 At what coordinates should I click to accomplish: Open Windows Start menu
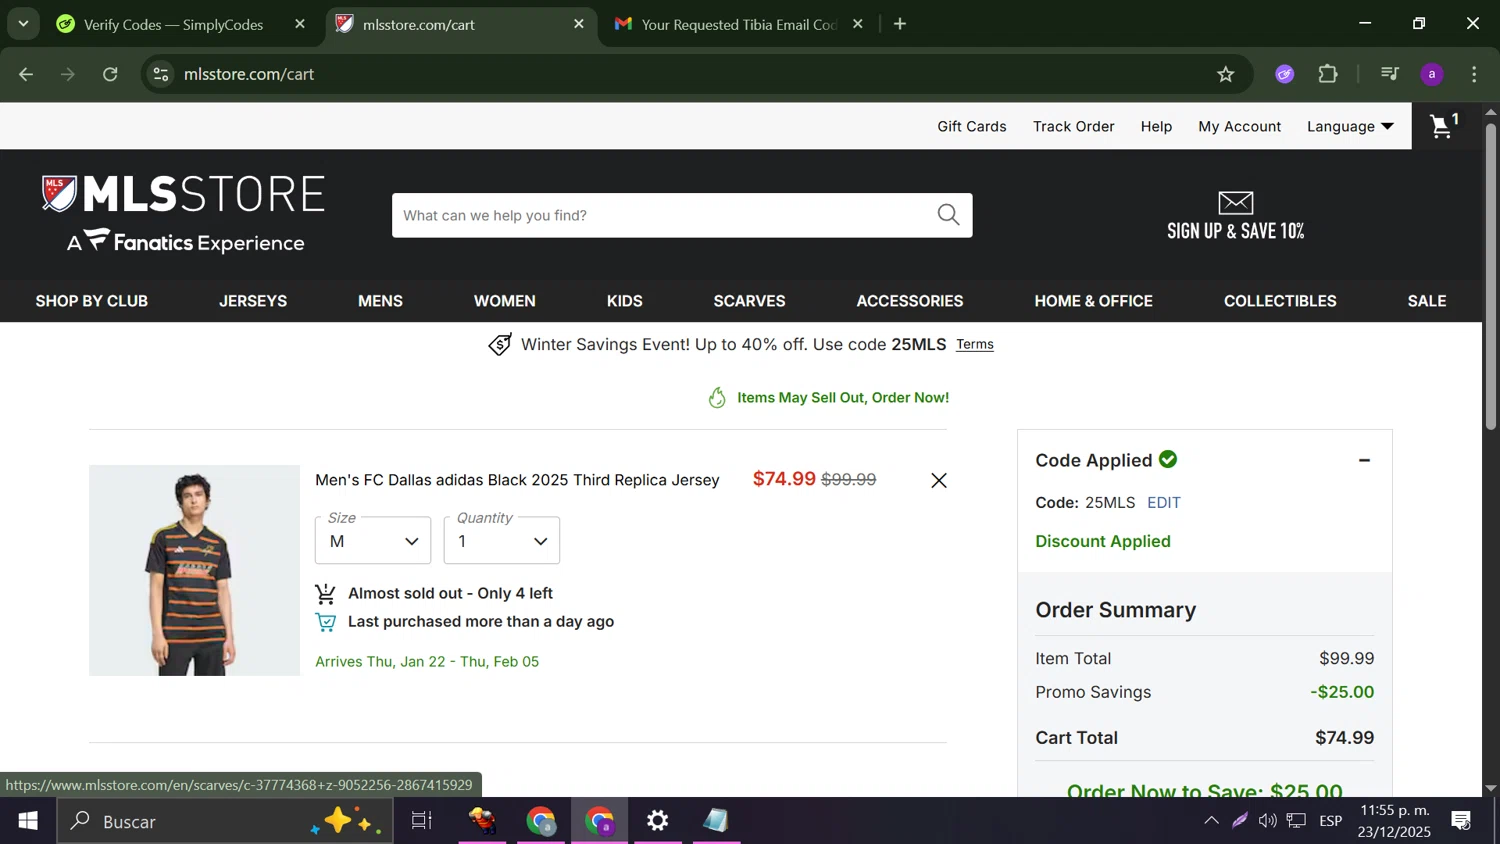coord(28,821)
